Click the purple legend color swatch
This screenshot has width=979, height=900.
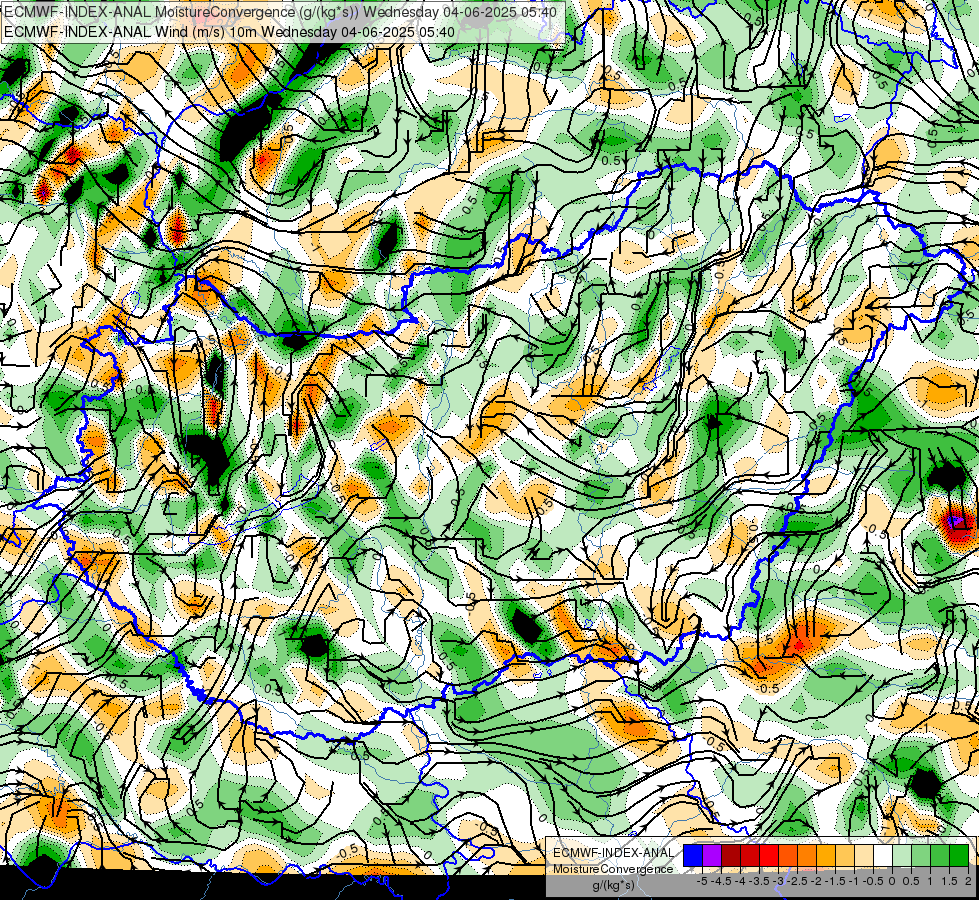click(712, 855)
